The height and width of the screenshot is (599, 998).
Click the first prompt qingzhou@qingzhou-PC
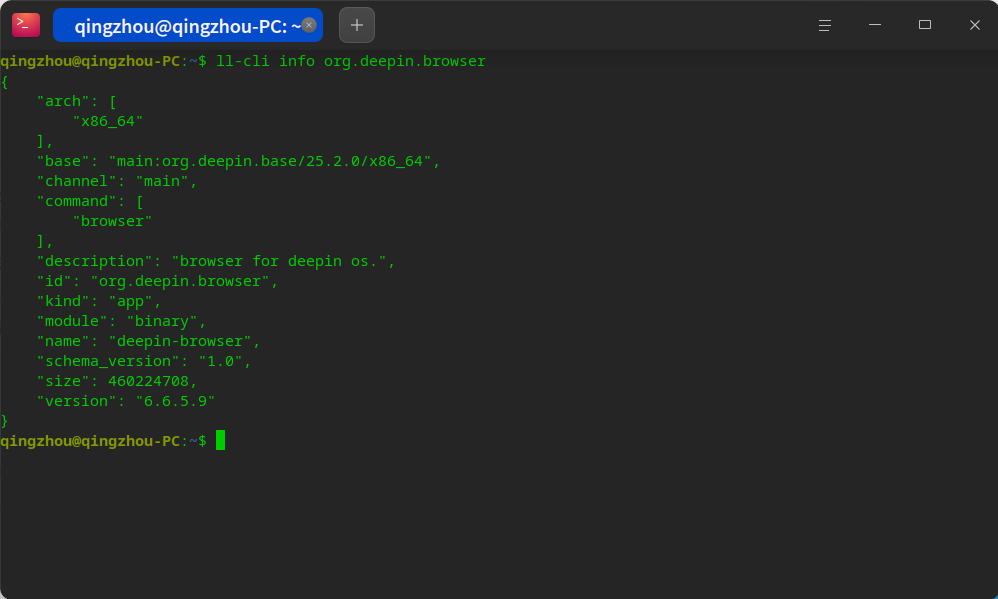[90, 61]
